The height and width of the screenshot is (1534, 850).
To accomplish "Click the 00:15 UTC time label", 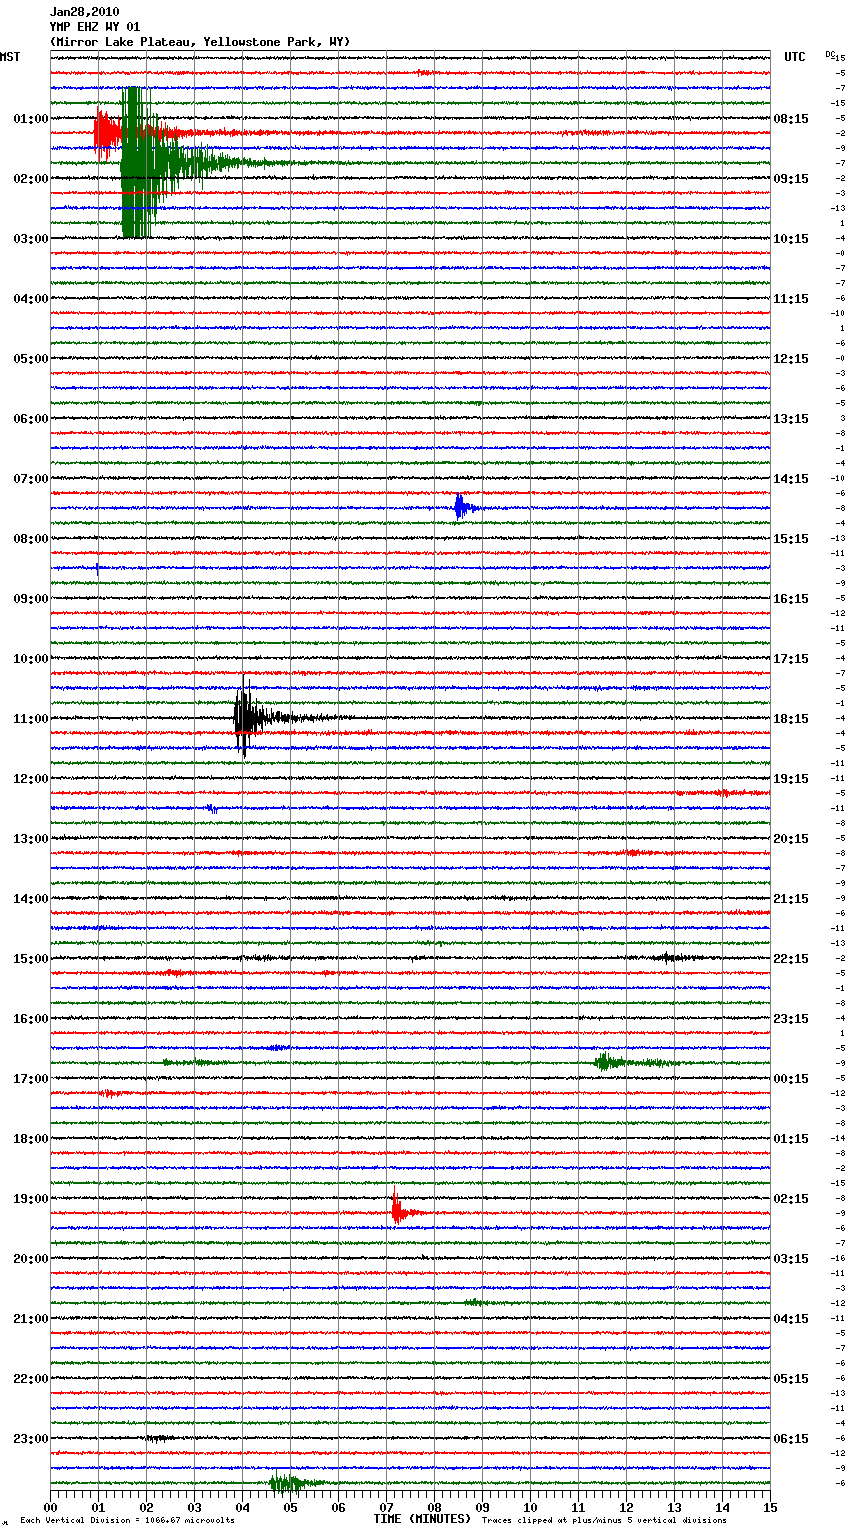I will point(791,1079).
